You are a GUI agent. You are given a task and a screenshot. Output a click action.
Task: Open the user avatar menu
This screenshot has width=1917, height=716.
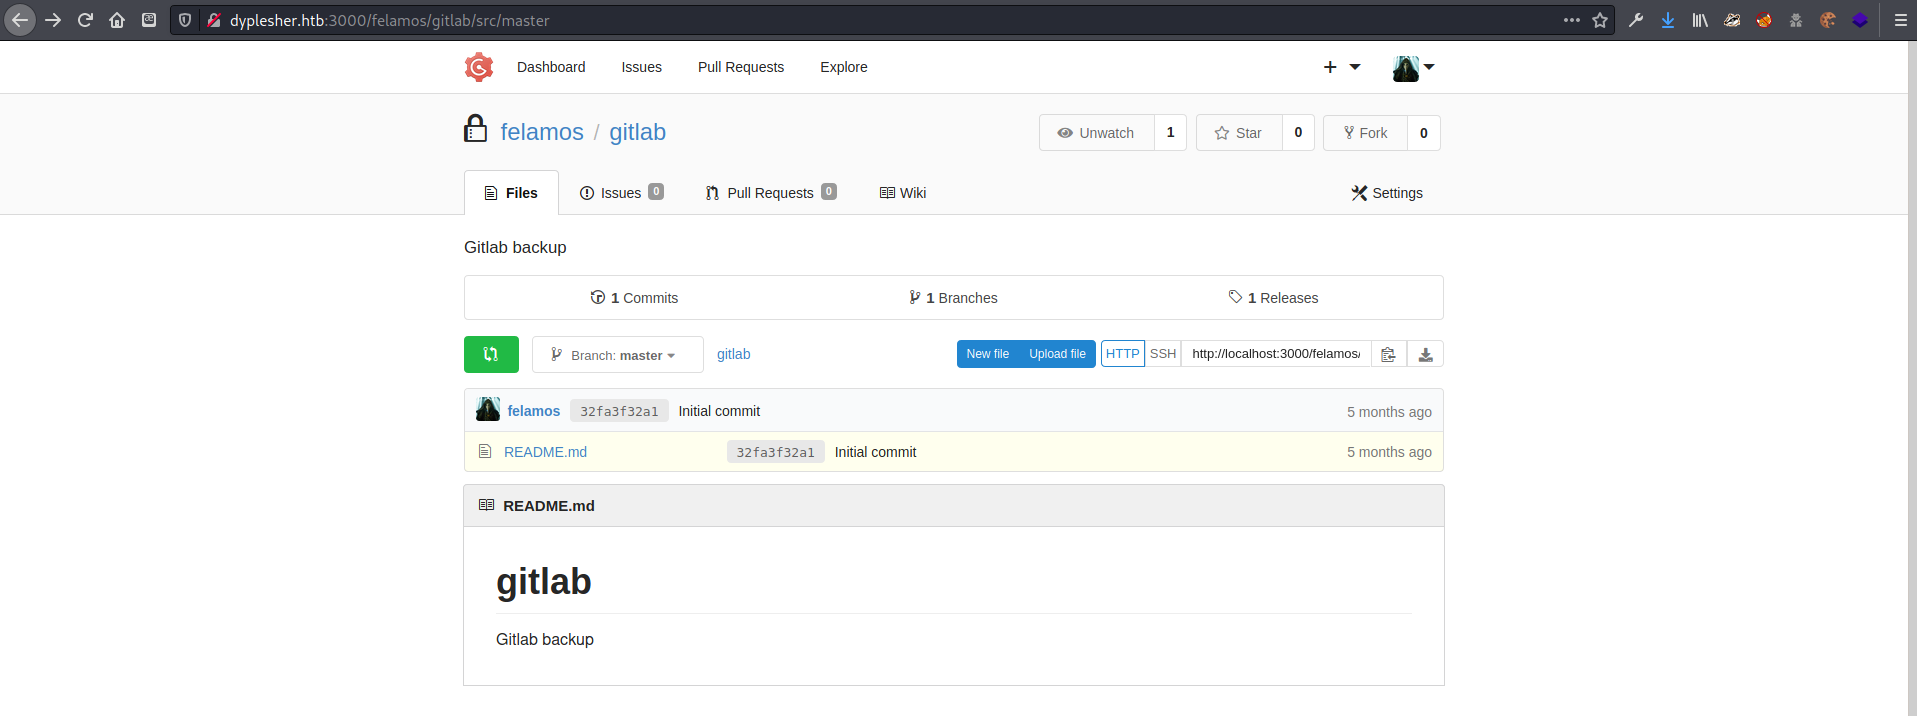(x=1413, y=68)
